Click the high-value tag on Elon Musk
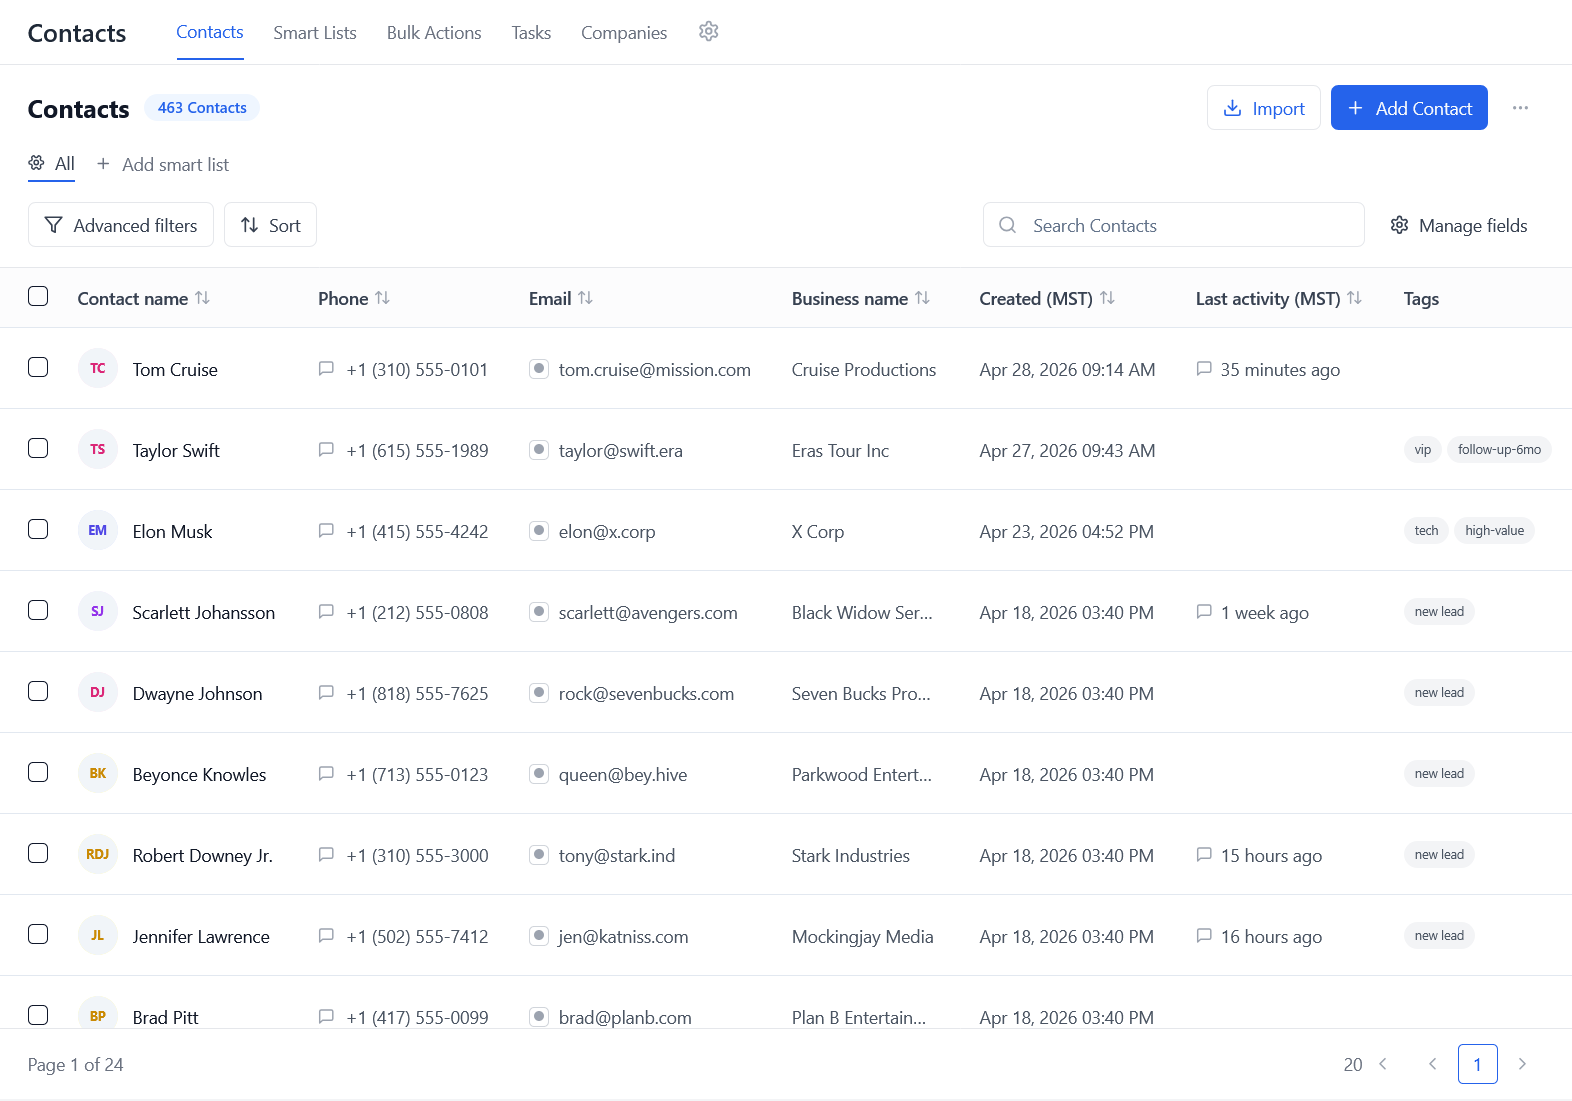Image resolution: width=1572 pixels, height=1101 pixels. click(1494, 531)
